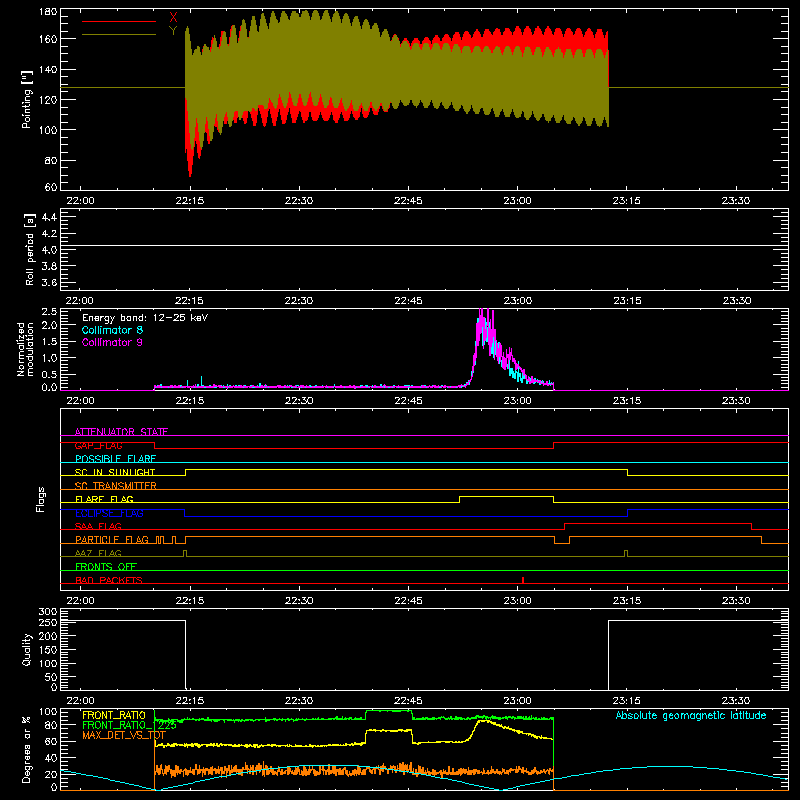Click the cyan Collimator 8 legend entry
Viewport: 800px width, 800px height.
pyautogui.click(x=112, y=330)
